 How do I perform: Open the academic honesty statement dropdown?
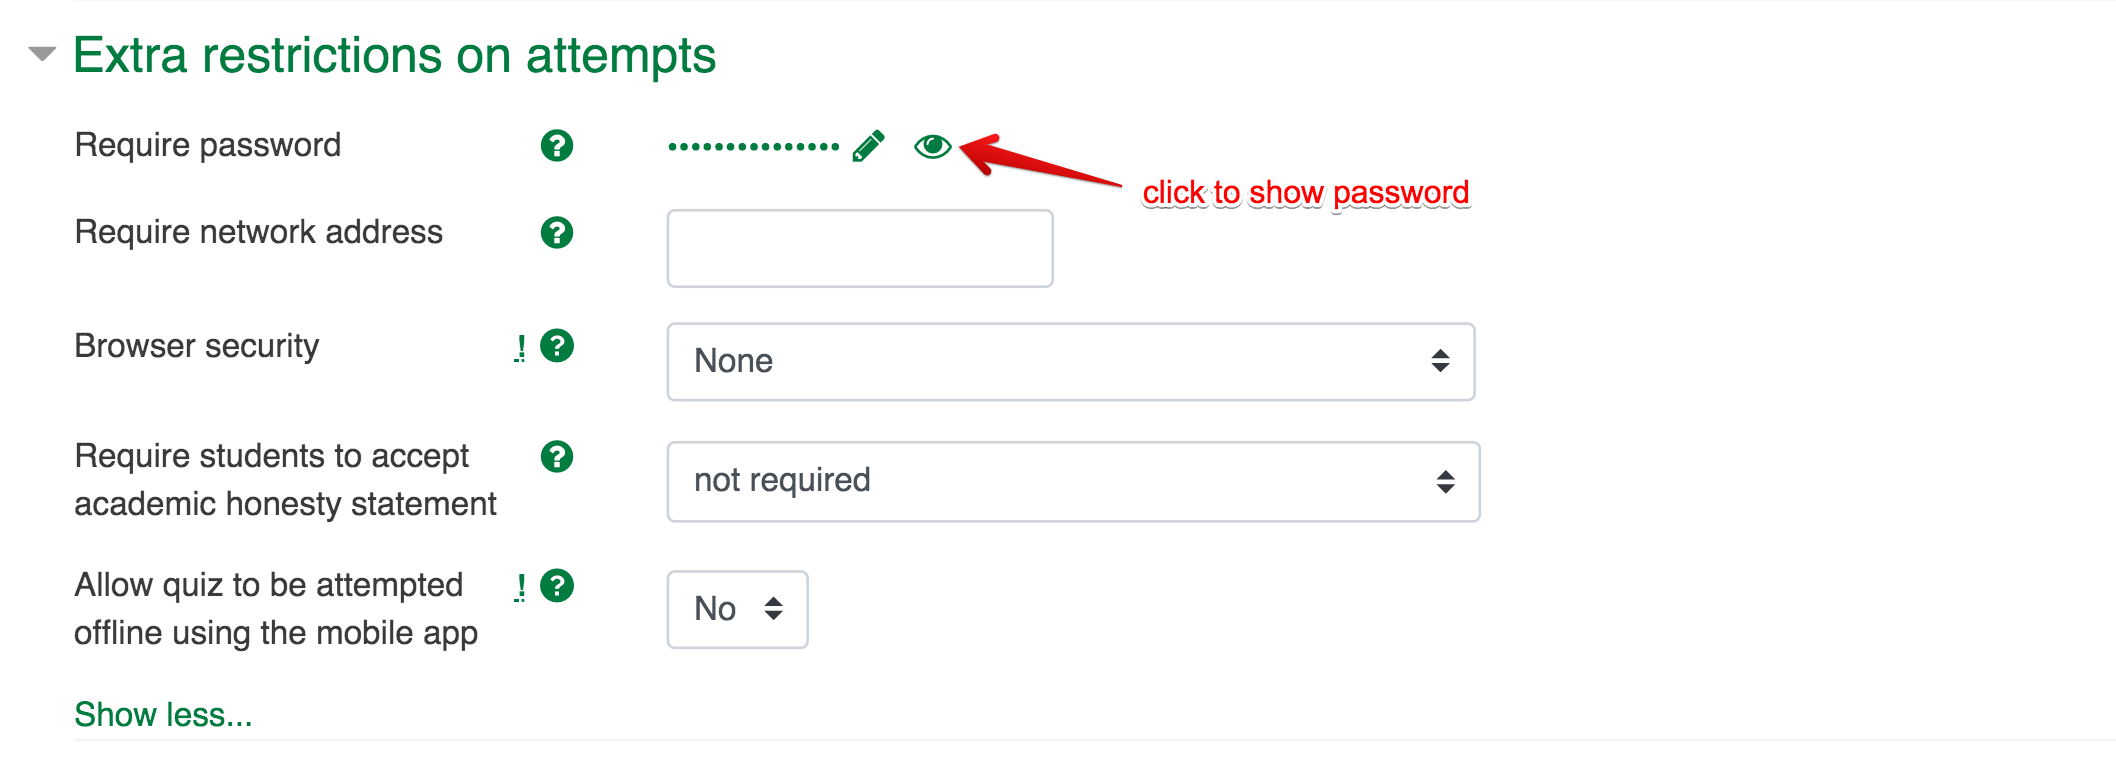[1073, 481]
